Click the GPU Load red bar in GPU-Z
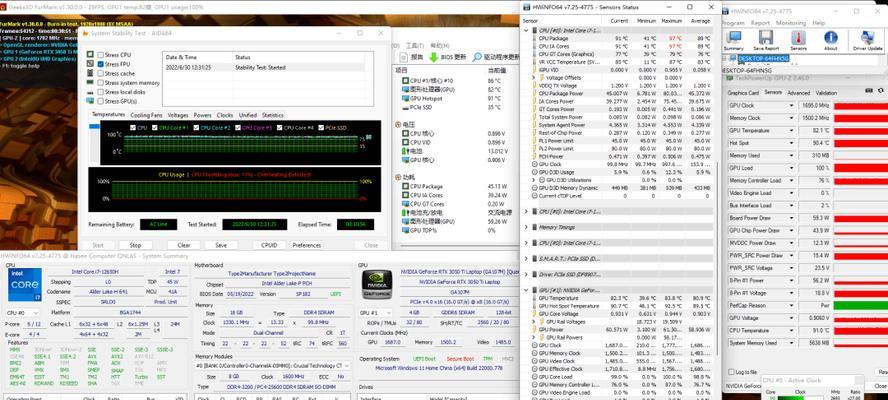888x400 pixels. [861, 168]
